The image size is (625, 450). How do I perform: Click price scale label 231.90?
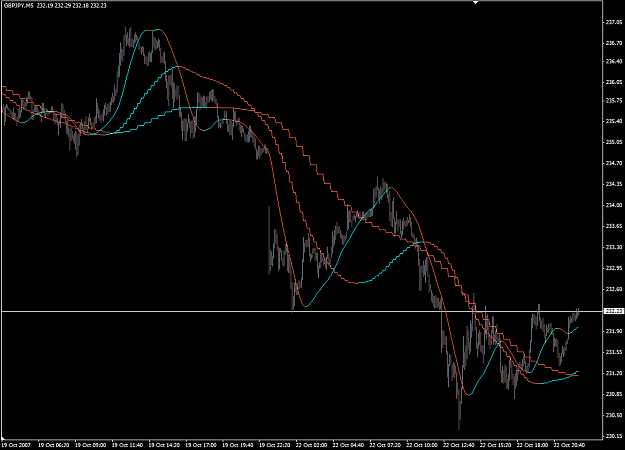(614, 331)
